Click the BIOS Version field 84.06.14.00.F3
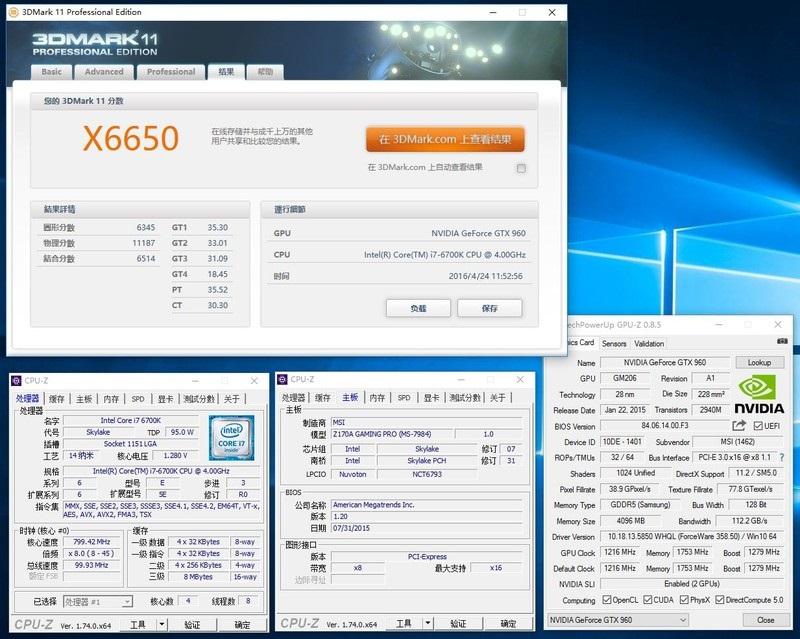The image size is (800, 639). click(x=665, y=426)
